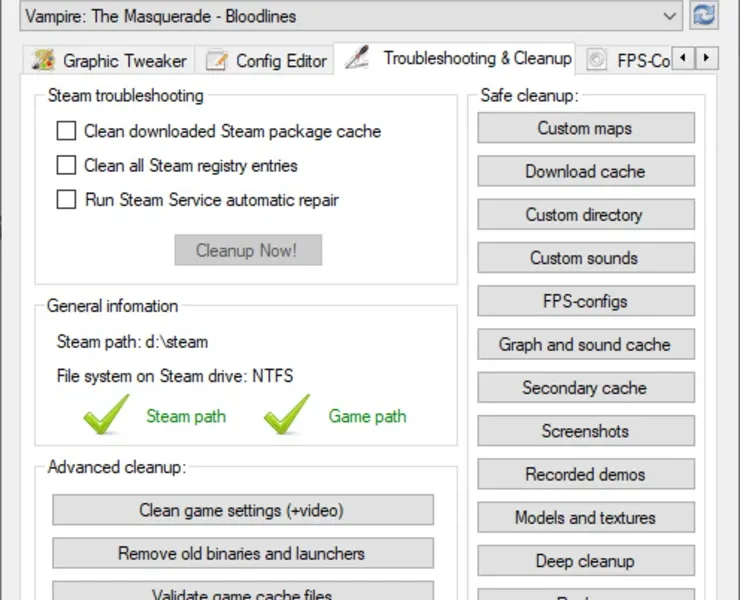The image size is (740, 600).
Task: Open the Vampire: The Masquerade game dropdown
Action: click(351, 16)
